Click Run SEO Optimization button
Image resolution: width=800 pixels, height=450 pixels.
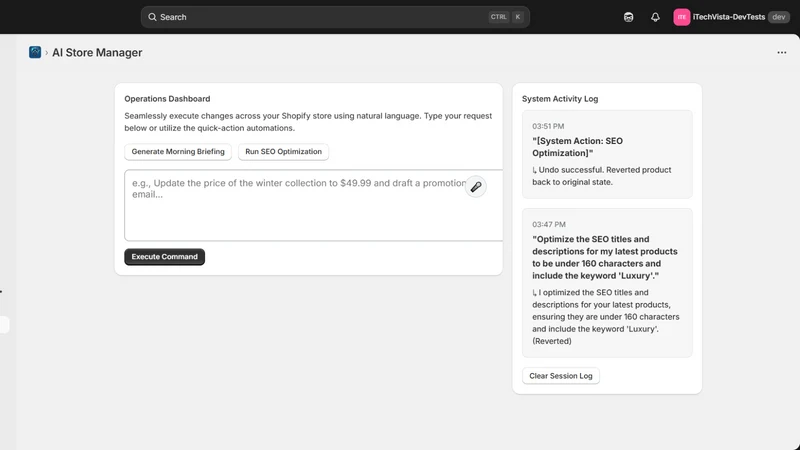(x=283, y=152)
